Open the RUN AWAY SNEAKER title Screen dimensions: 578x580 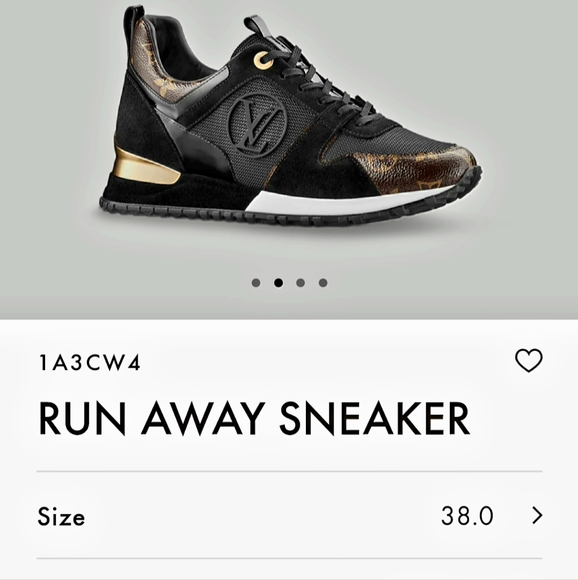pos(254,419)
